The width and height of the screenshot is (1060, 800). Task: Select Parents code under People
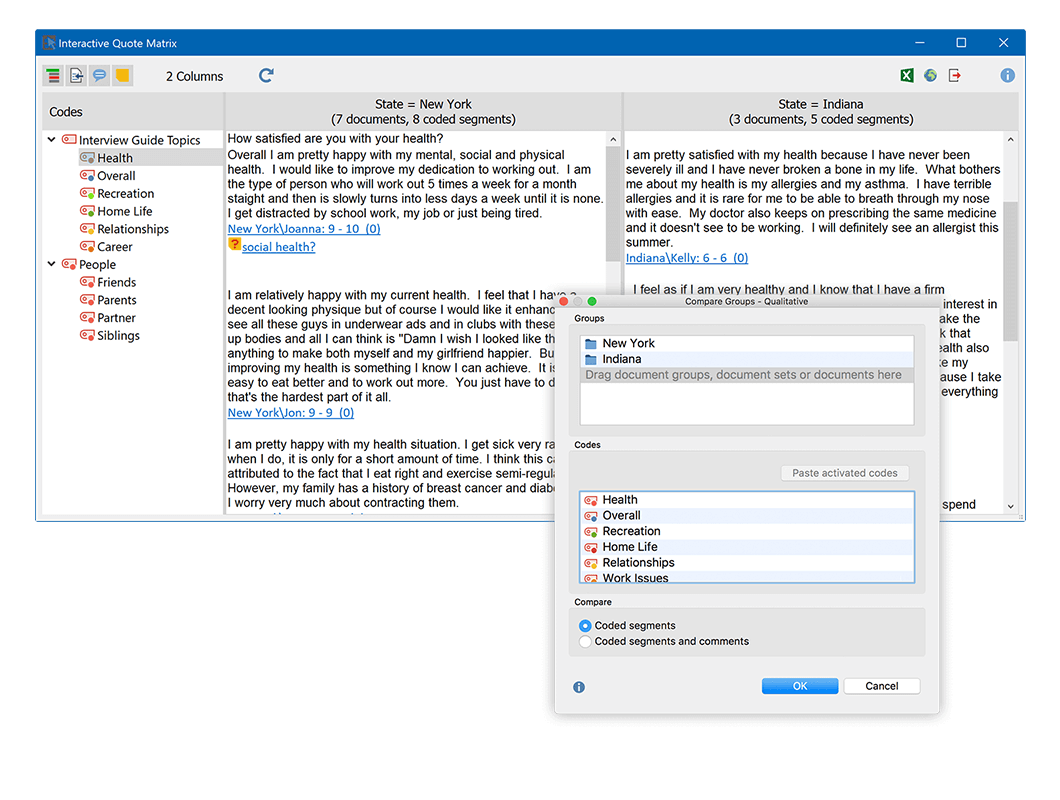click(117, 300)
